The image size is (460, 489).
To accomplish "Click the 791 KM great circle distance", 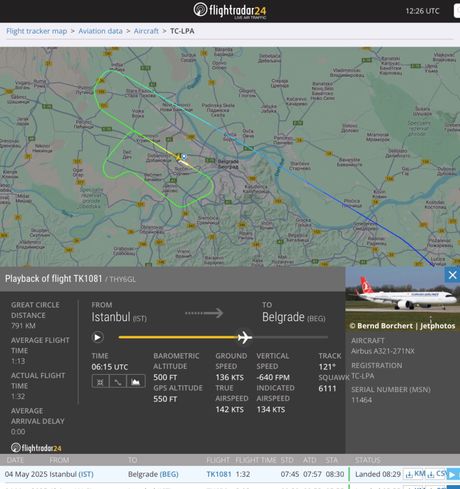I will click(x=23, y=326).
